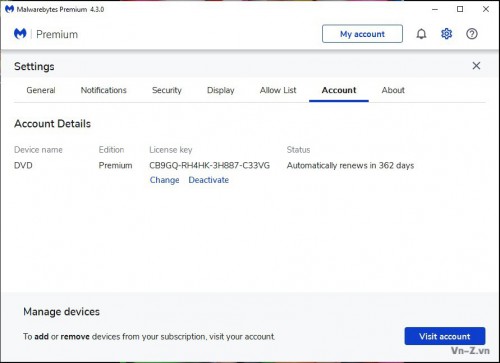Go to the About tab
This screenshot has width=500, height=363.
coord(393,90)
